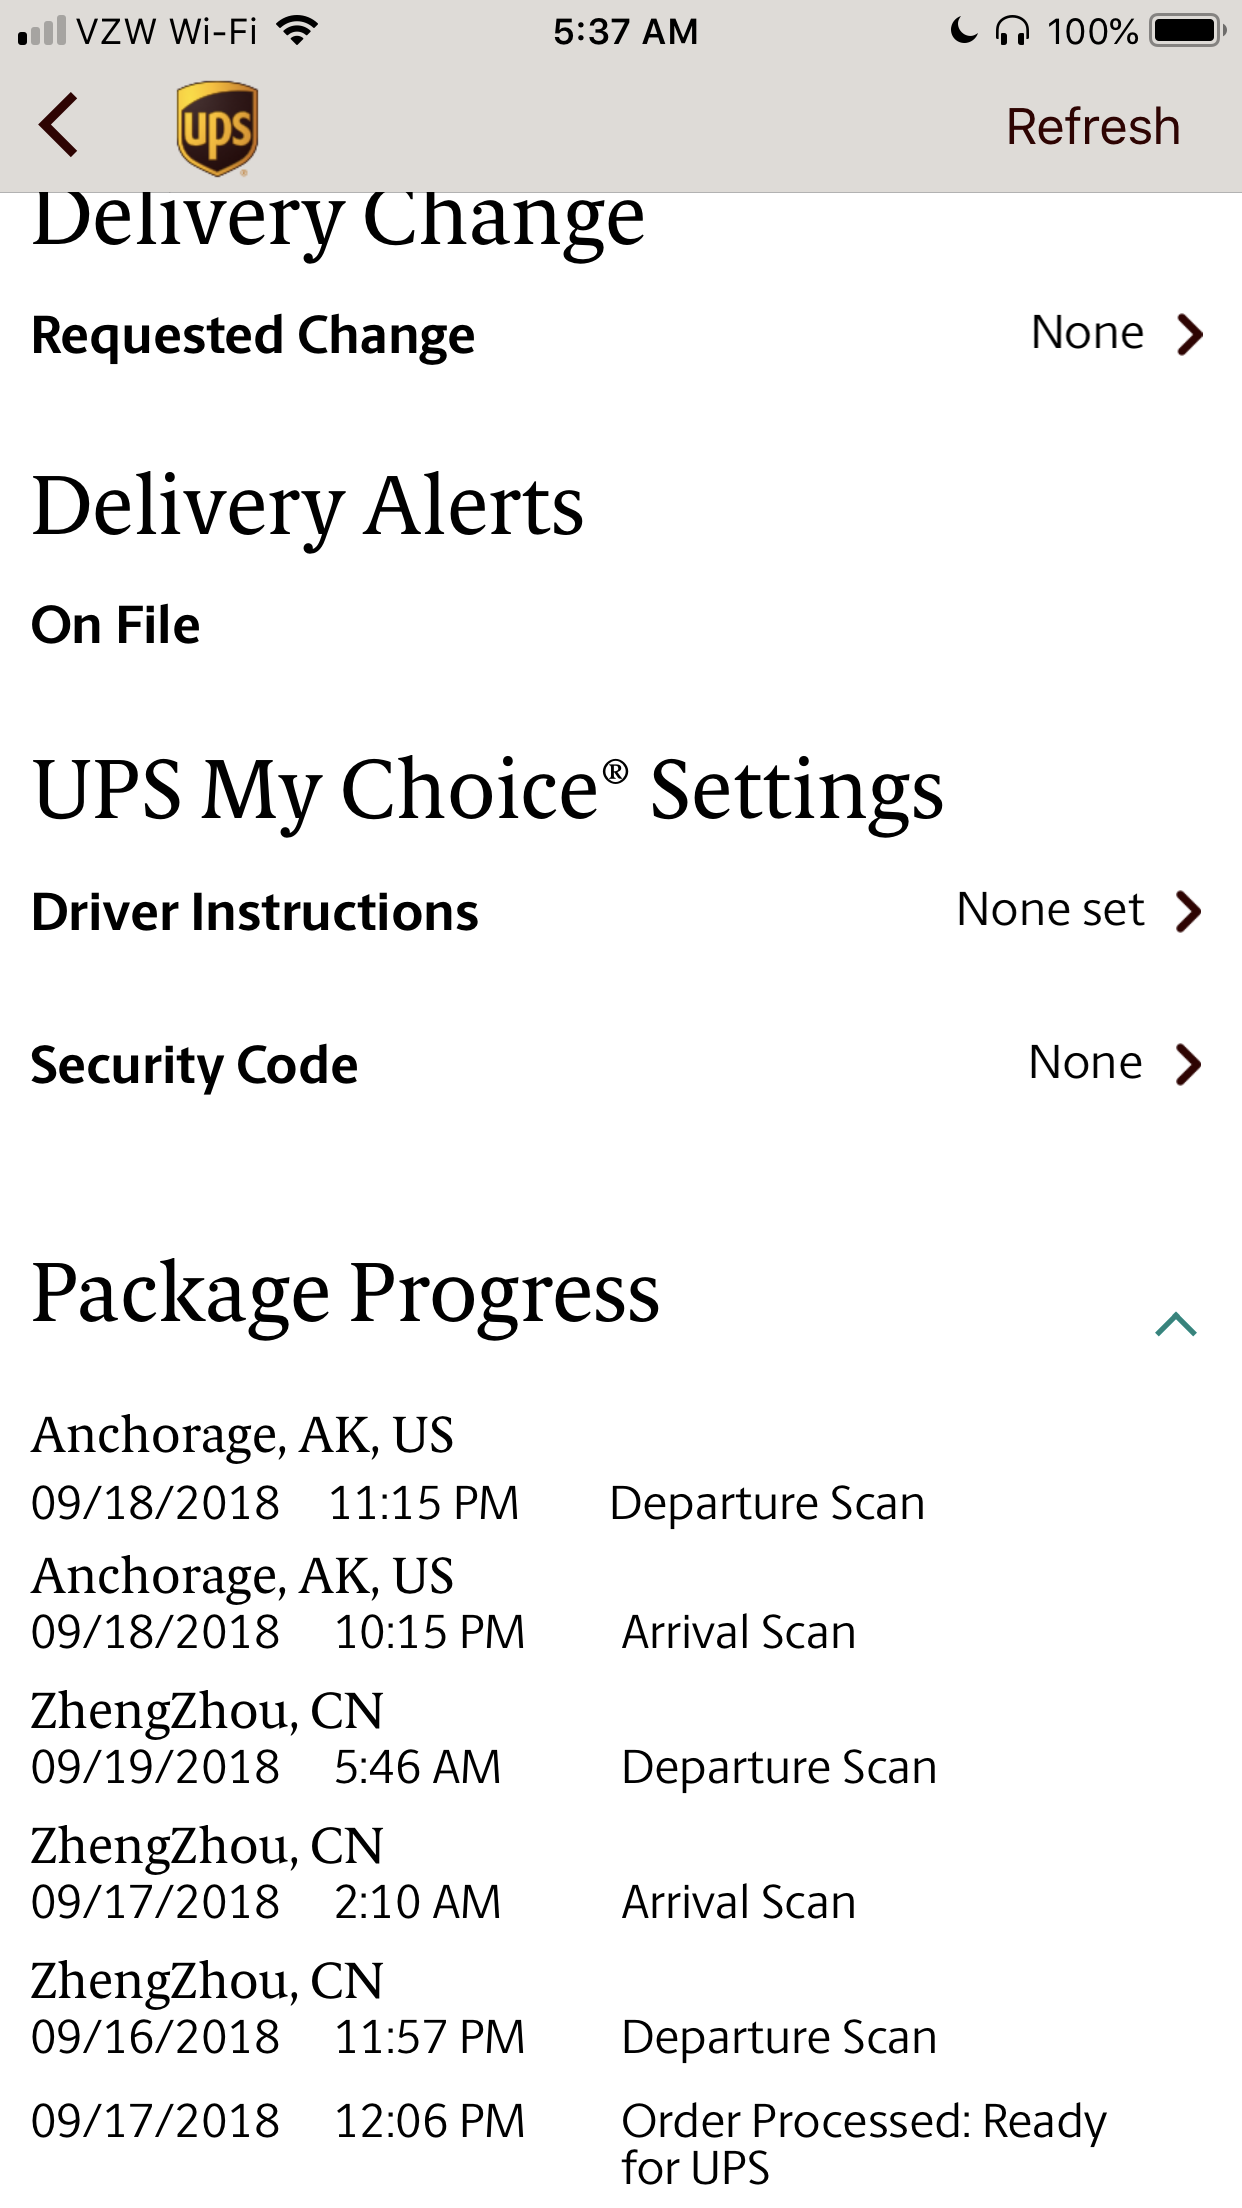Select the Requested Change row
This screenshot has height=2208, width=1242.
621,335
